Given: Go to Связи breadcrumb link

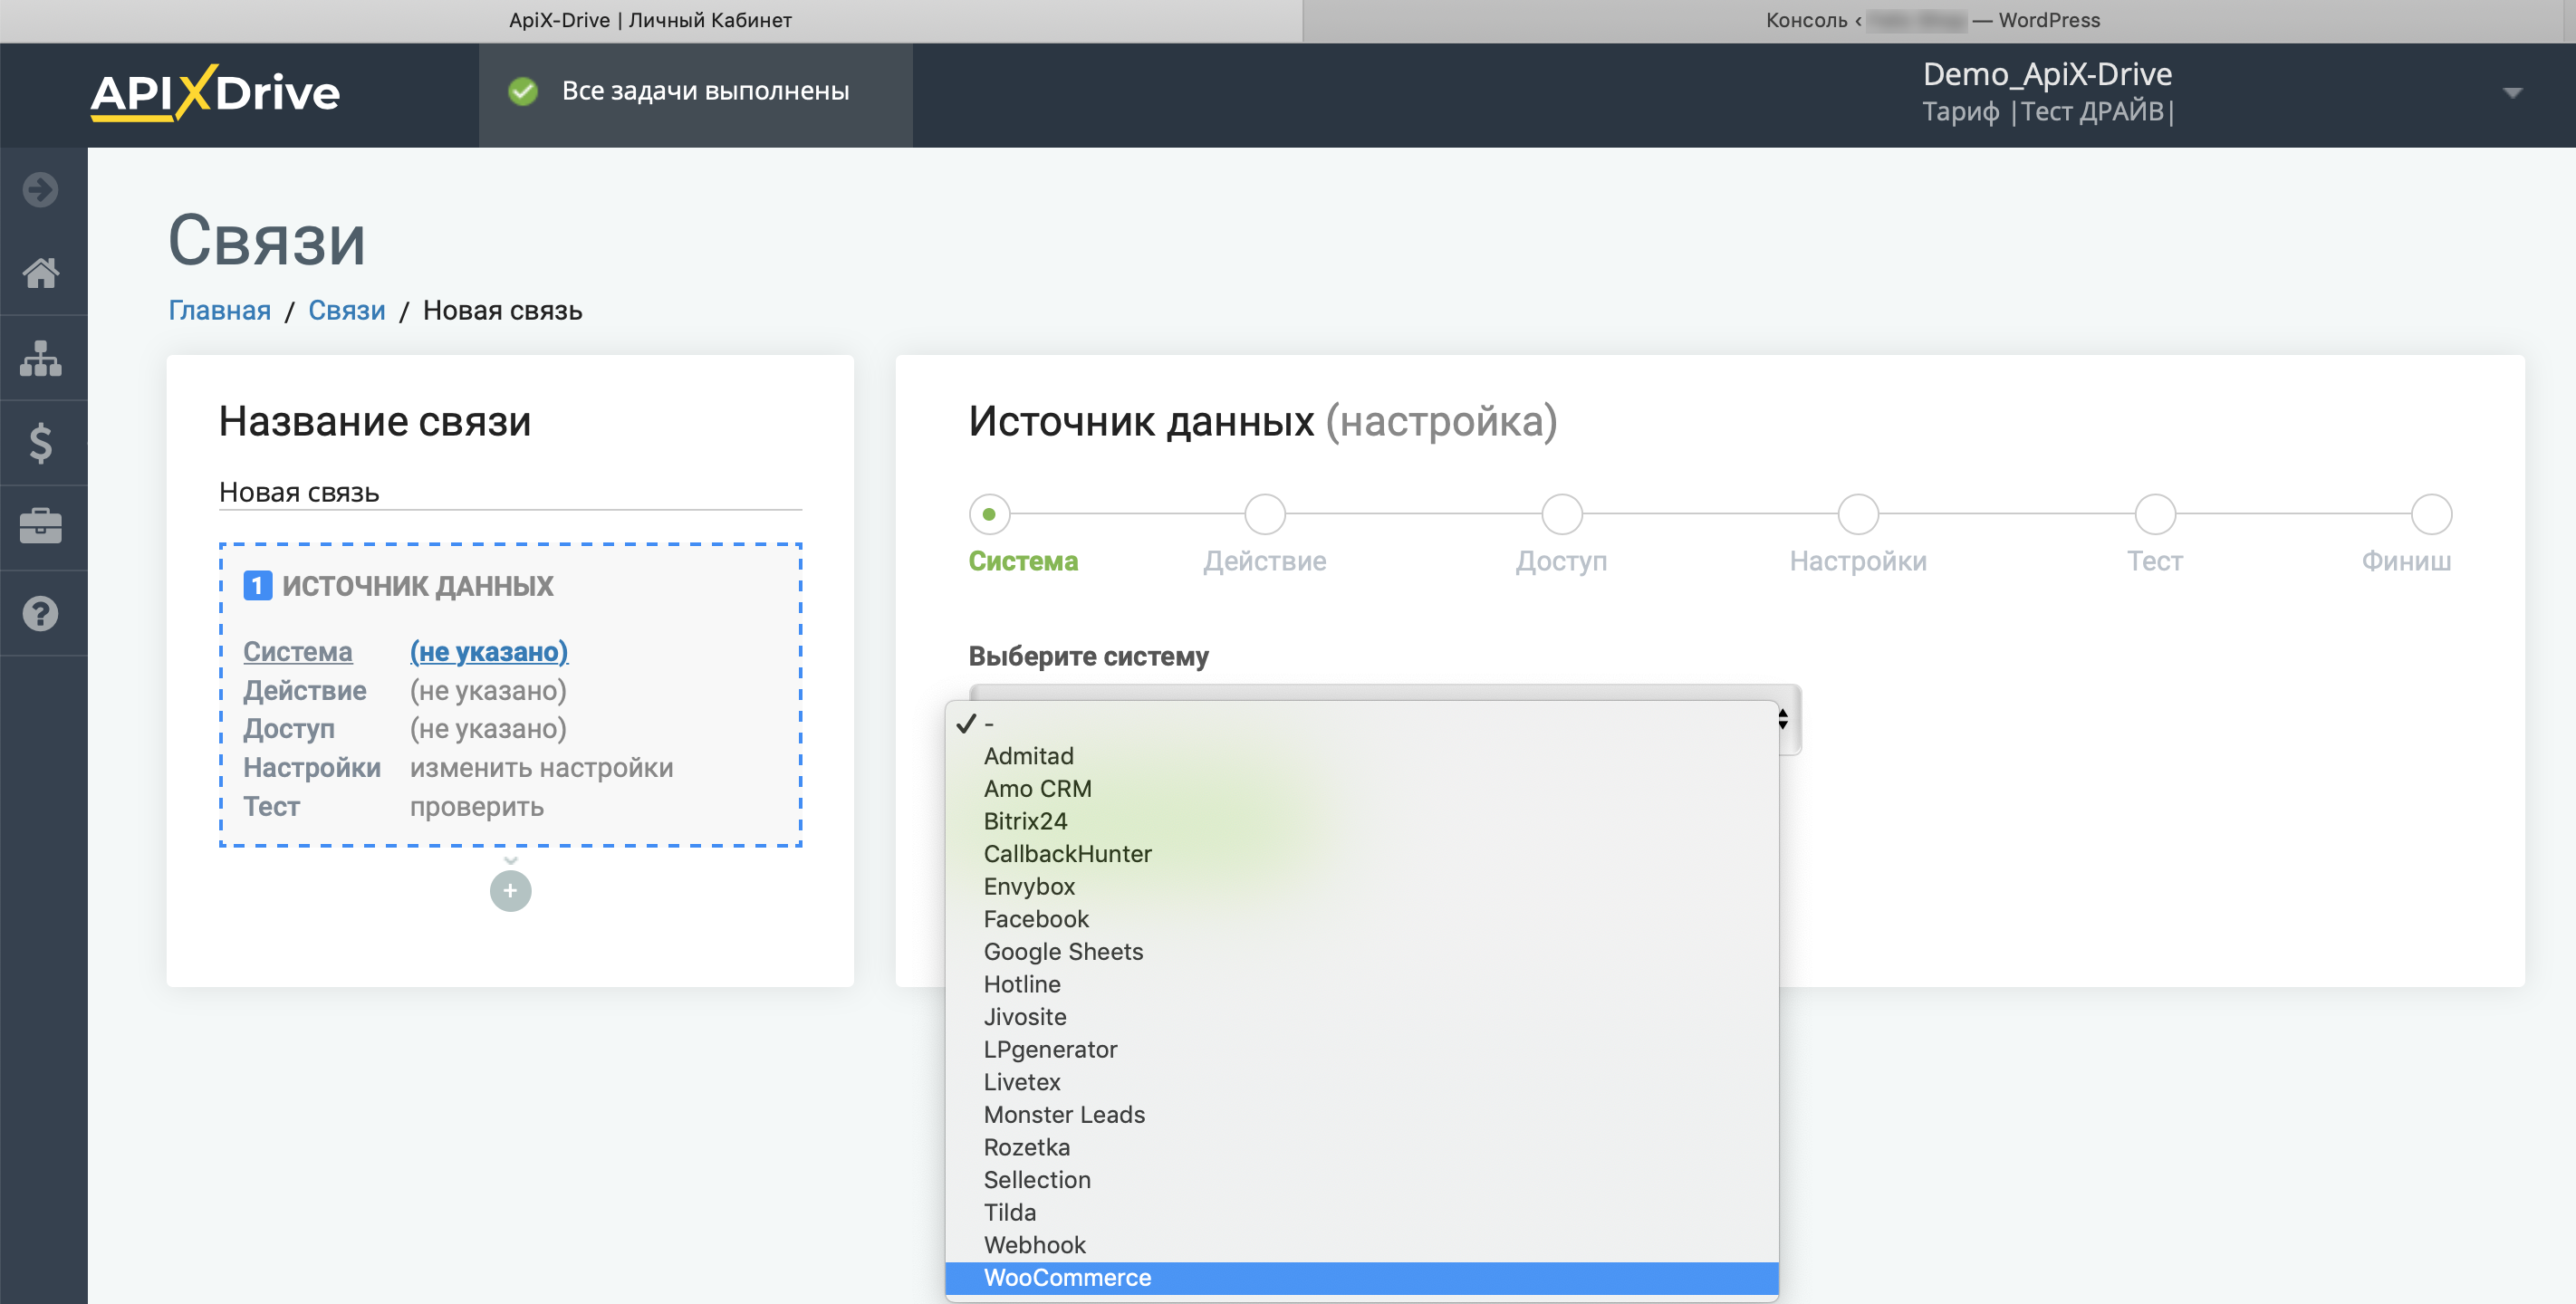Looking at the screenshot, I should 346,310.
